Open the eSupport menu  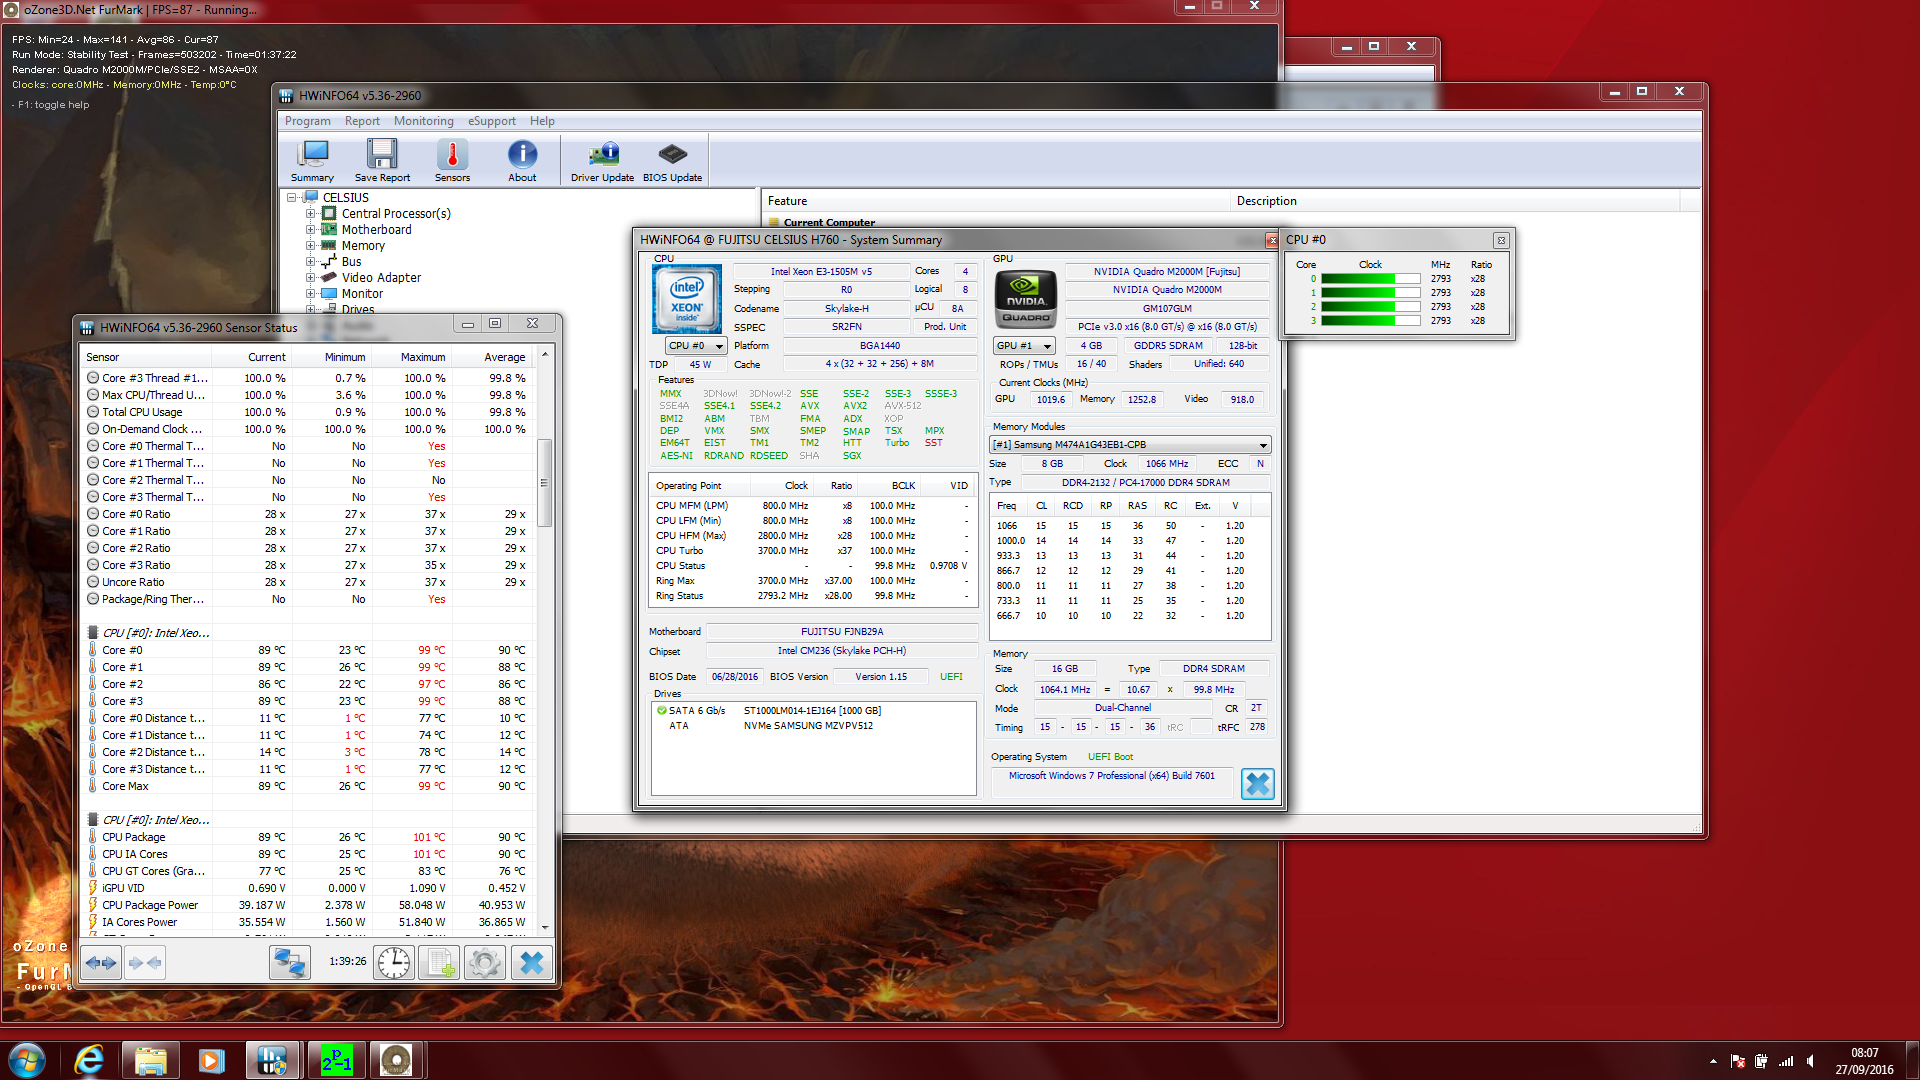(492, 121)
